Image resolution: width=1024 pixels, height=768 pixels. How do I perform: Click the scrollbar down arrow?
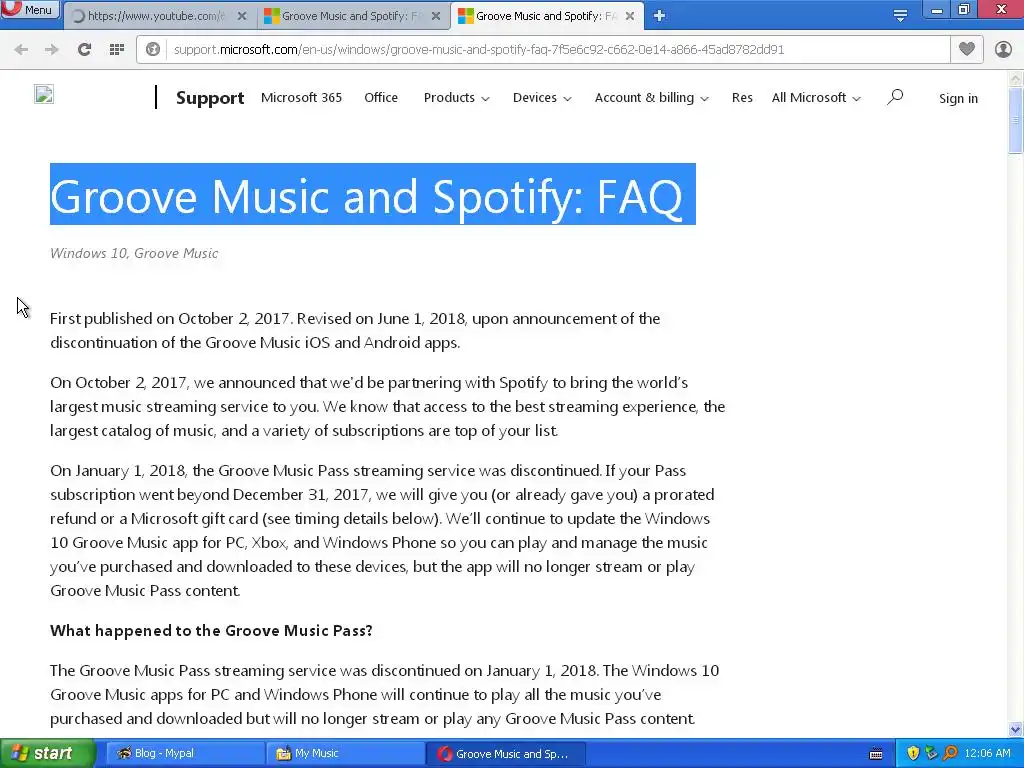[x=1016, y=729]
